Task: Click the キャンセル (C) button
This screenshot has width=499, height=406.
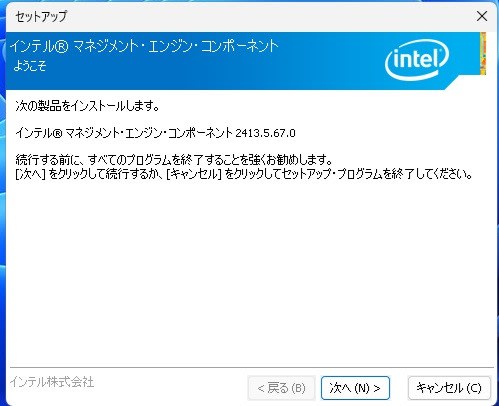Action: click(x=449, y=388)
